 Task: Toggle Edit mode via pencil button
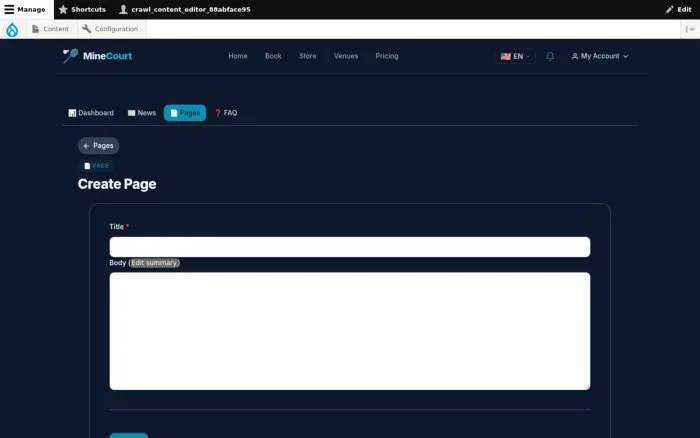[678, 9]
